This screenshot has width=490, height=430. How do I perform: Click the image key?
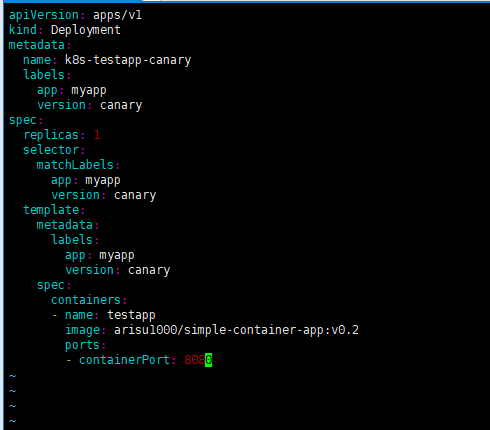click(x=82, y=330)
